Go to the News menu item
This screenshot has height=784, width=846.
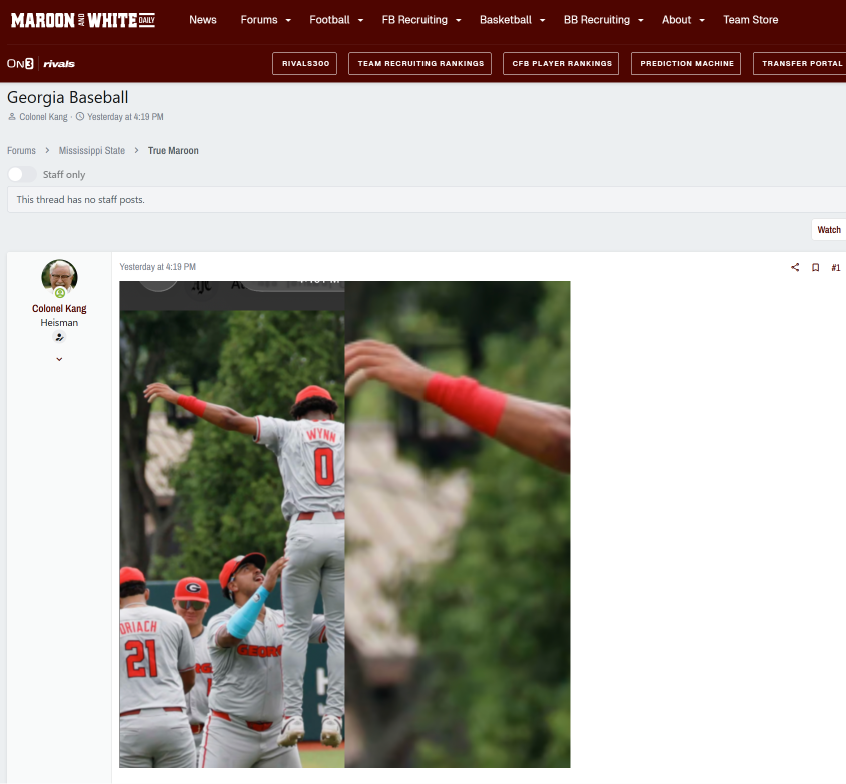click(203, 20)
